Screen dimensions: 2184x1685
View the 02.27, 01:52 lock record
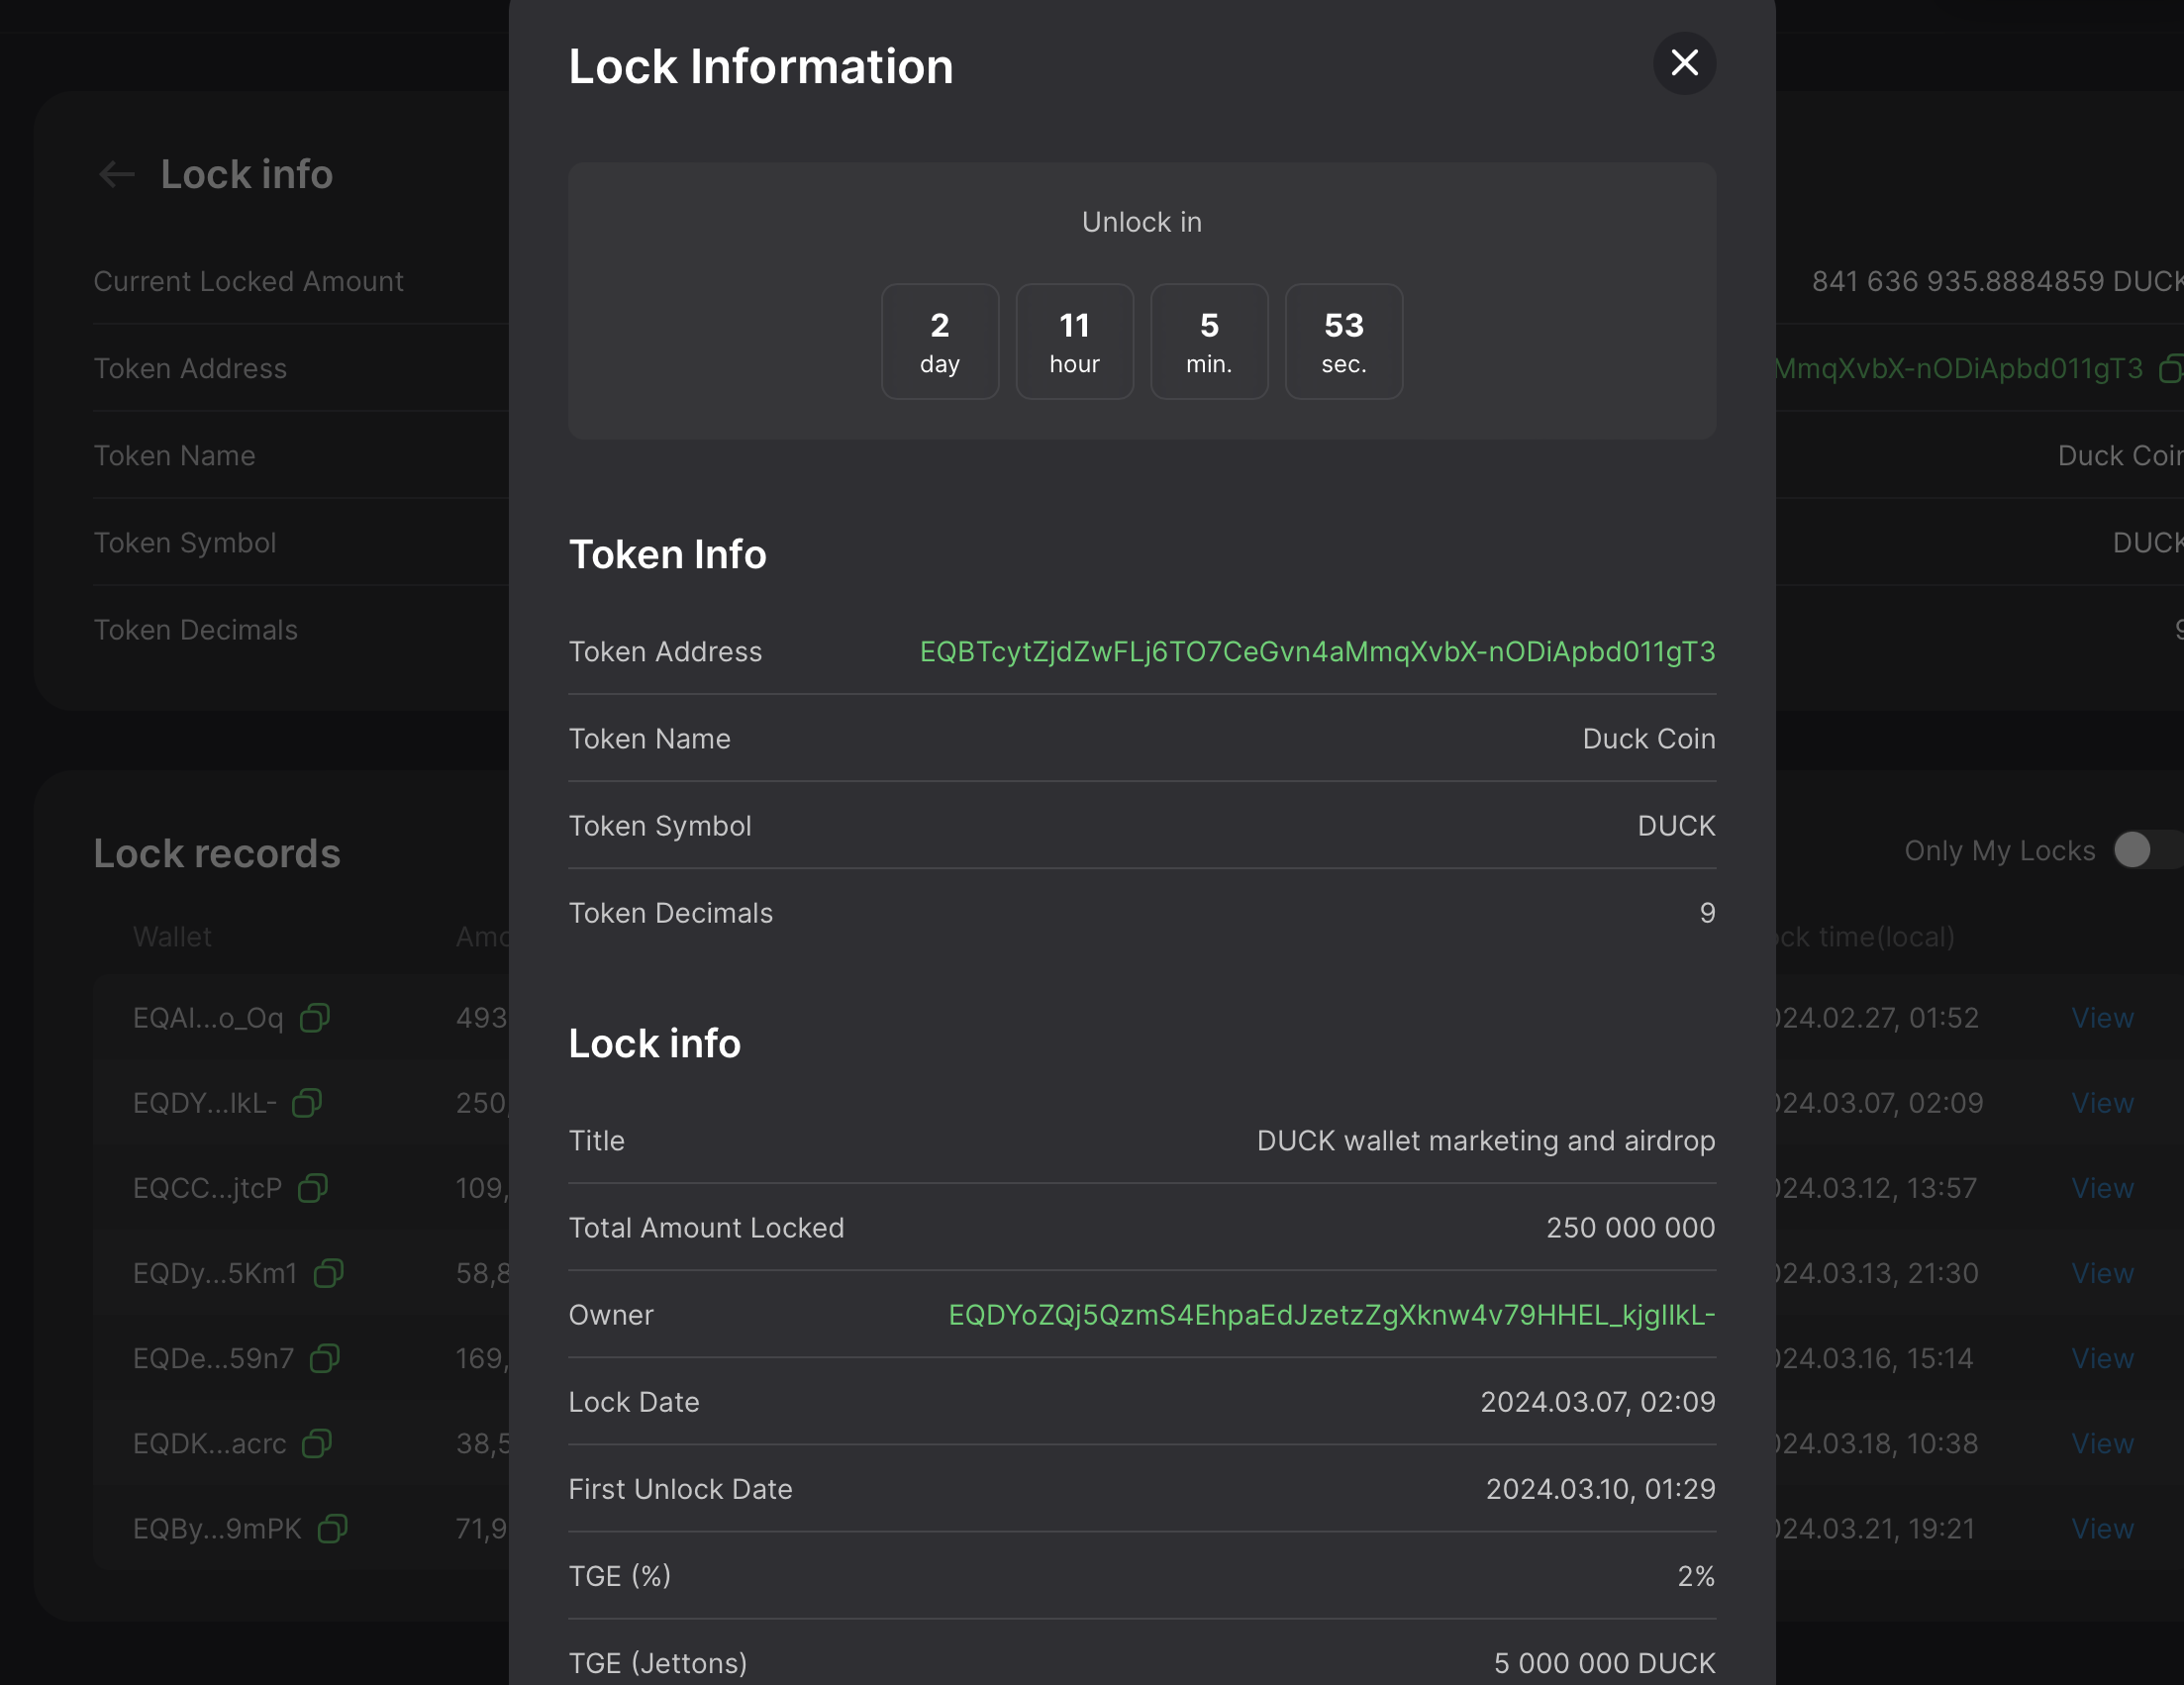(2102, 1018)
